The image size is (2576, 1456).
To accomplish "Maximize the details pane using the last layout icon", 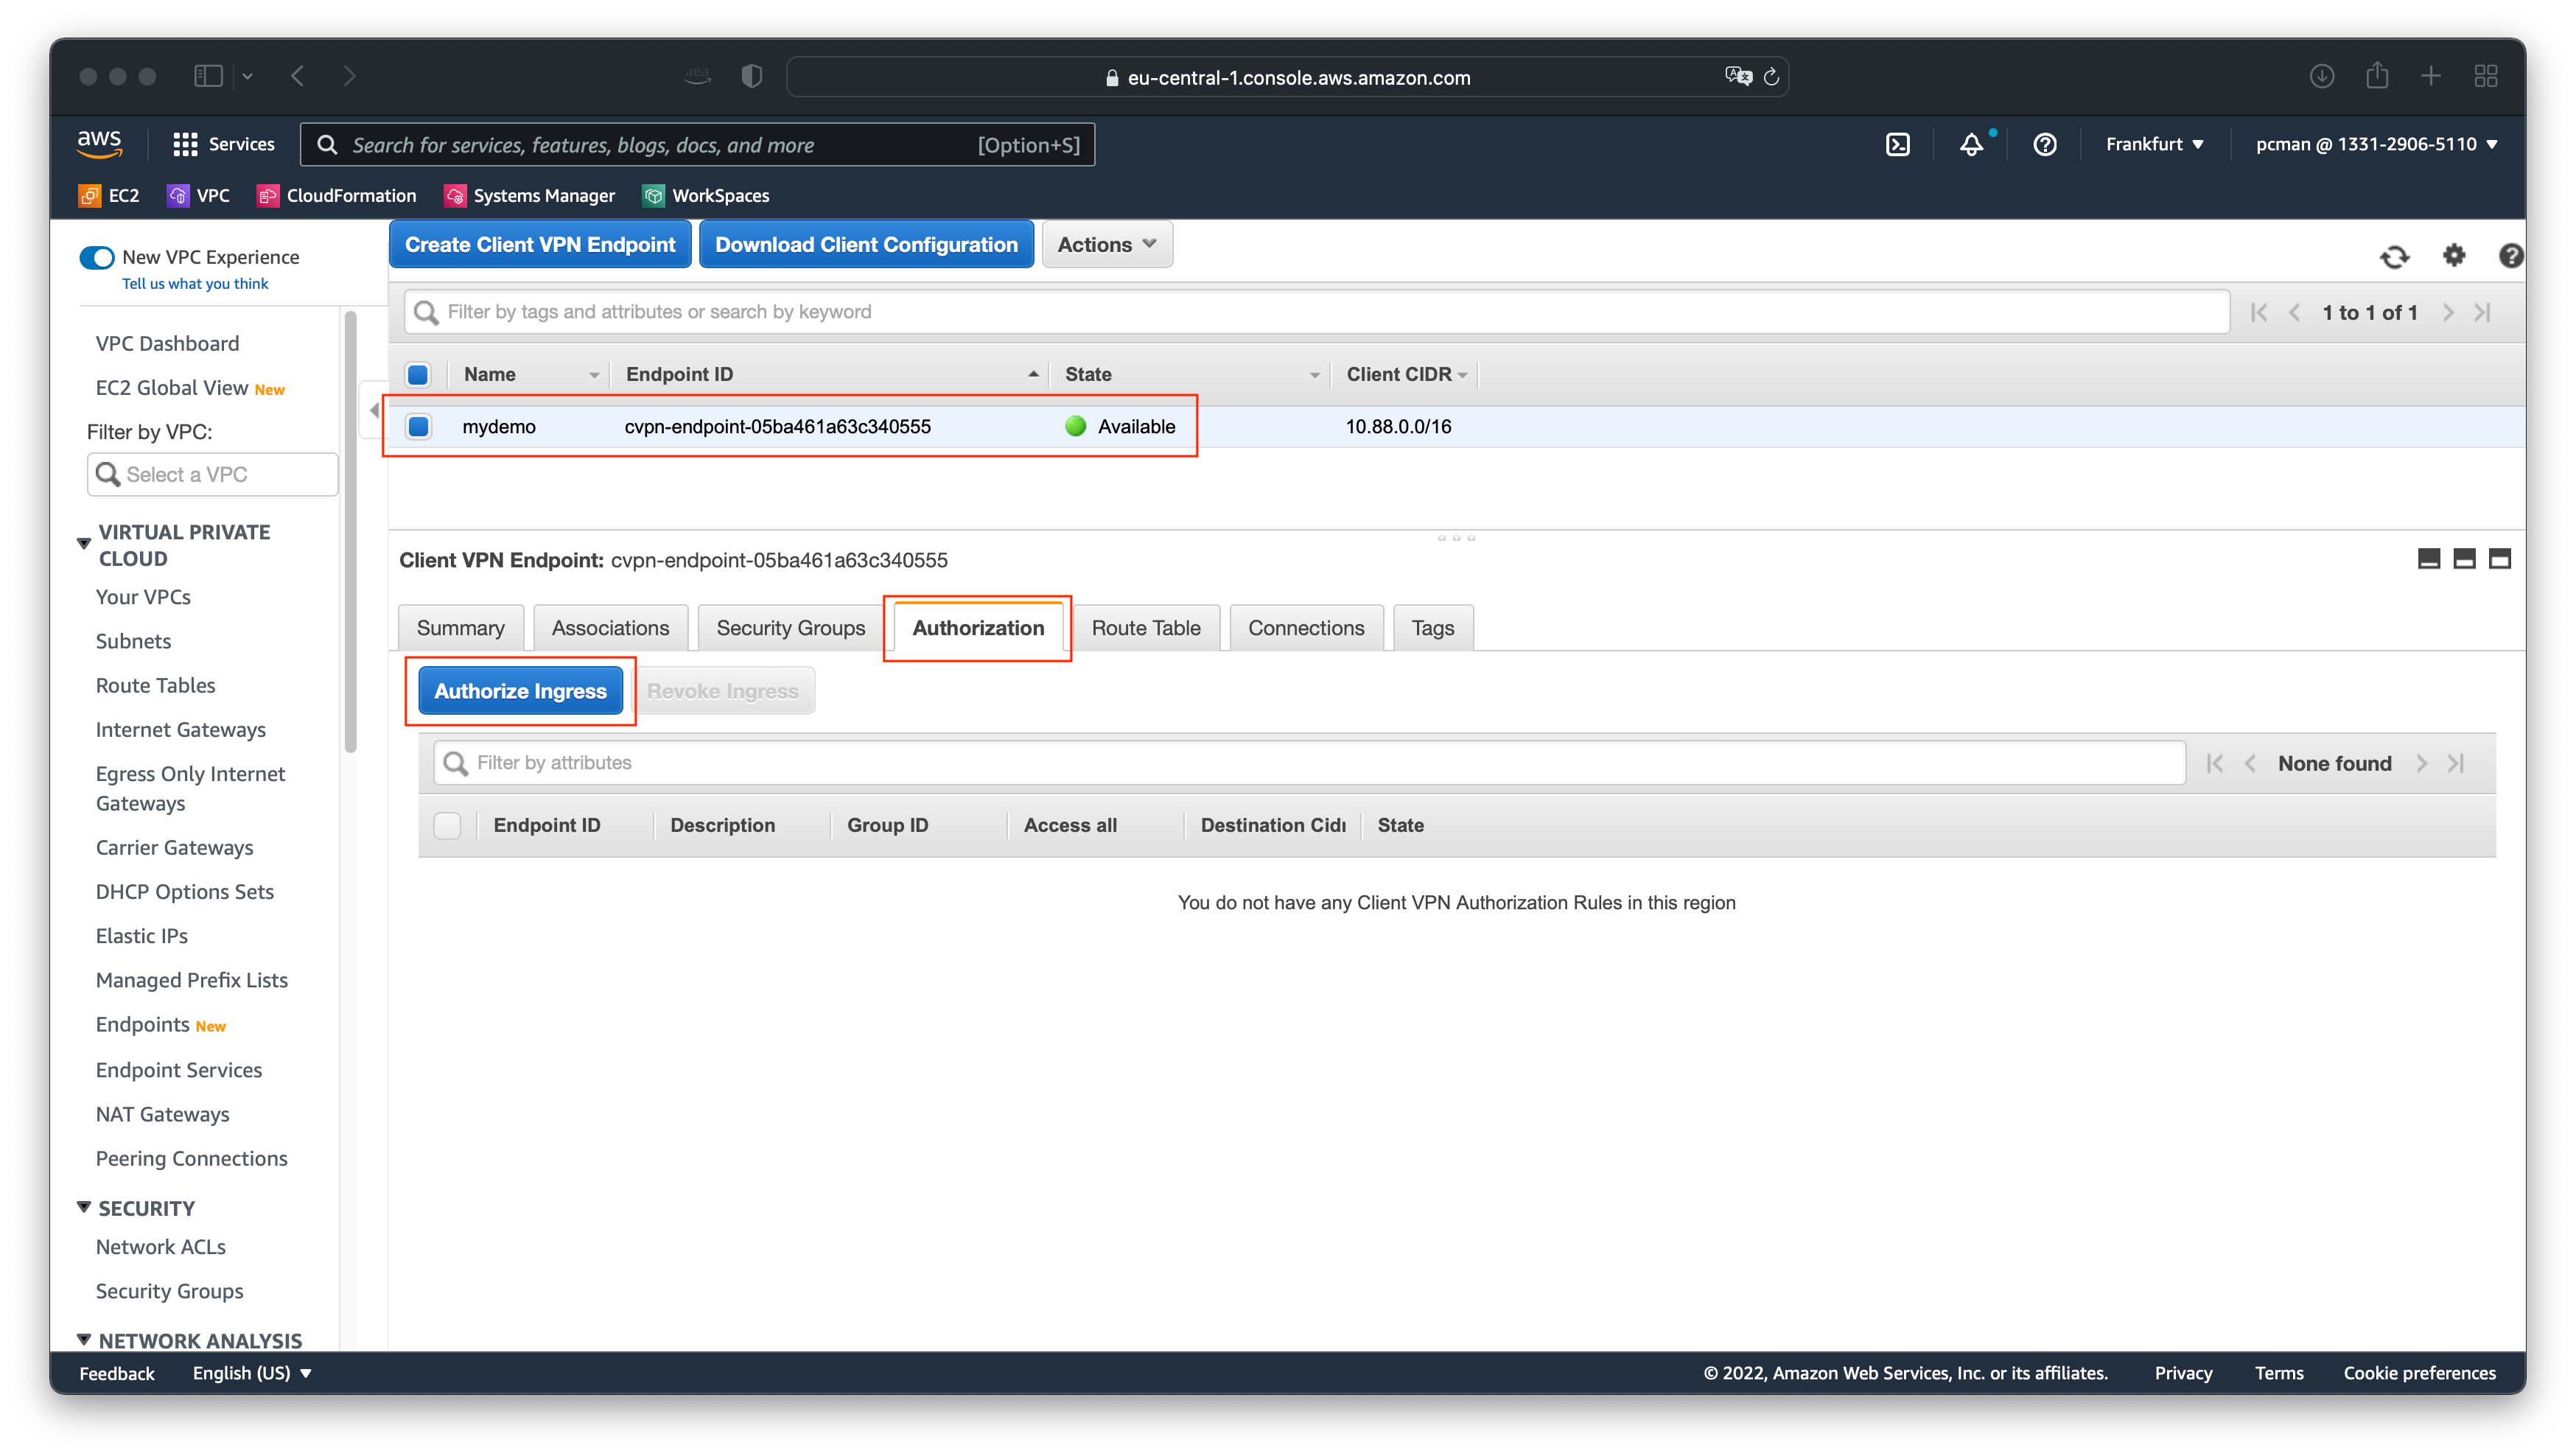I will pyautogui.click(x=2500, y=559).
